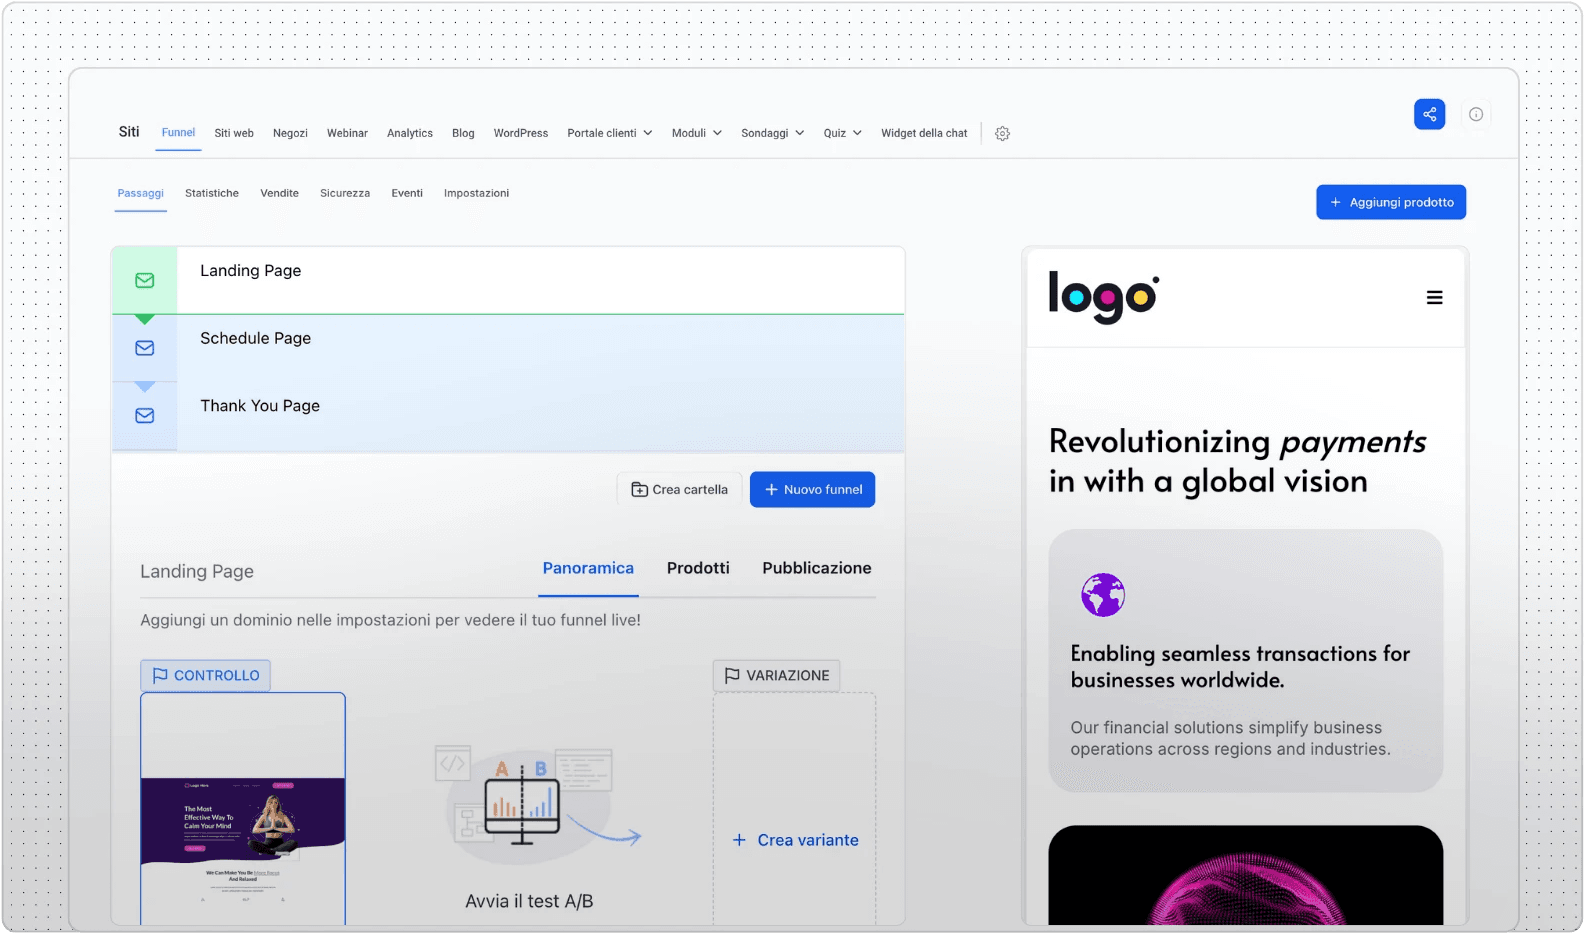1586x934 pixels.
Task: Switch to the Panoramica tab
Action: coord(588,568)
